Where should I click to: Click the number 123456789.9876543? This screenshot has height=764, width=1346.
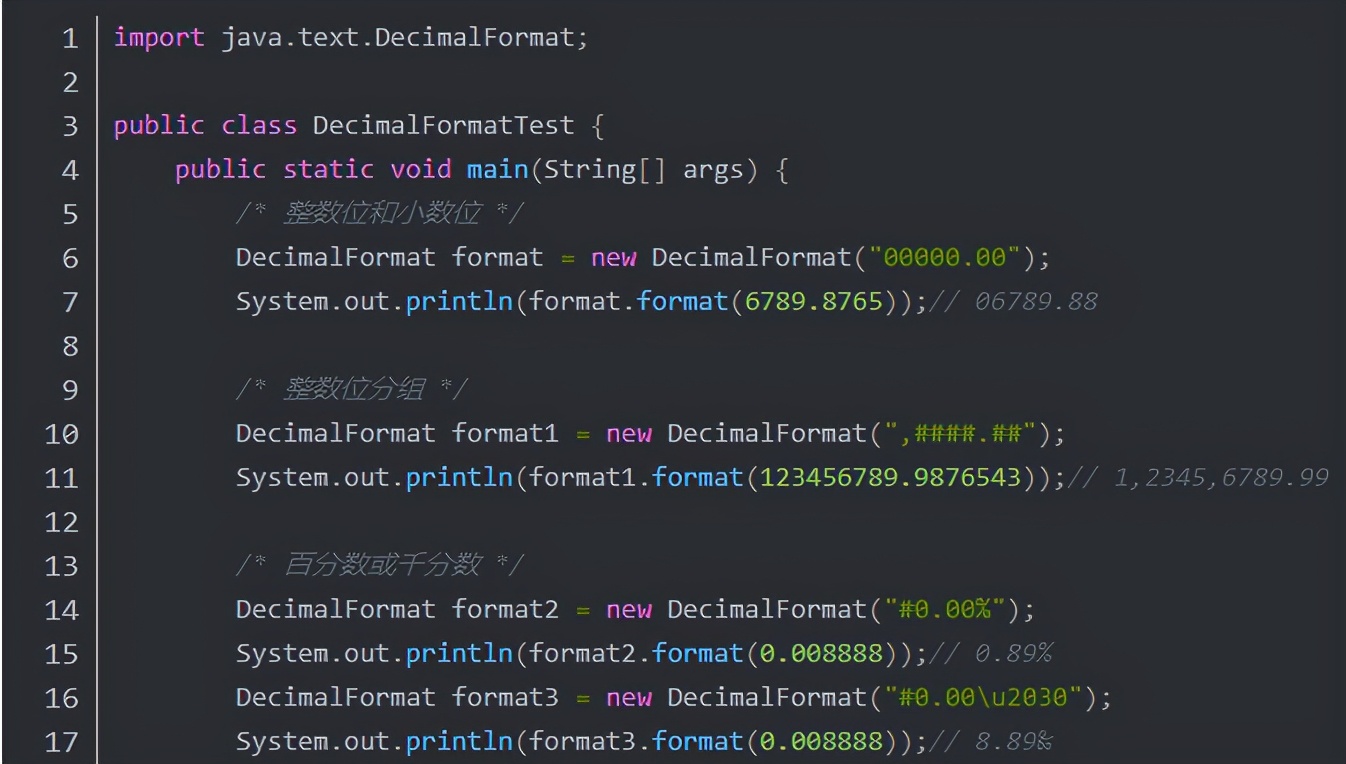pos(890,478)
